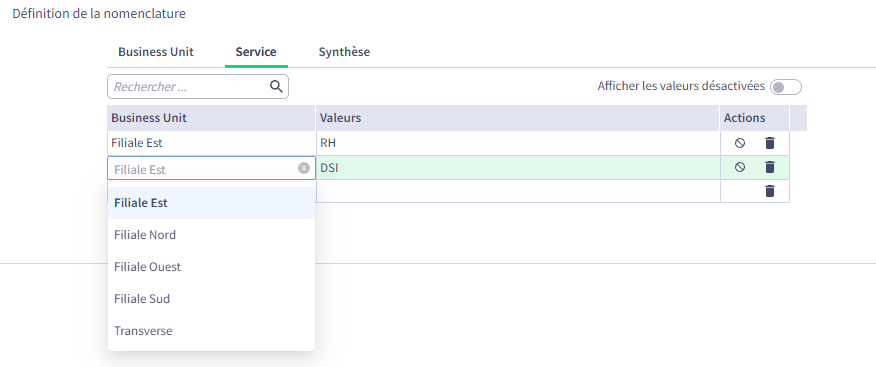876x367 pixels.
Task: Toggle Afficher les valeurs désactivées switch
Action: pyautogui.click(x=785, y=87)
